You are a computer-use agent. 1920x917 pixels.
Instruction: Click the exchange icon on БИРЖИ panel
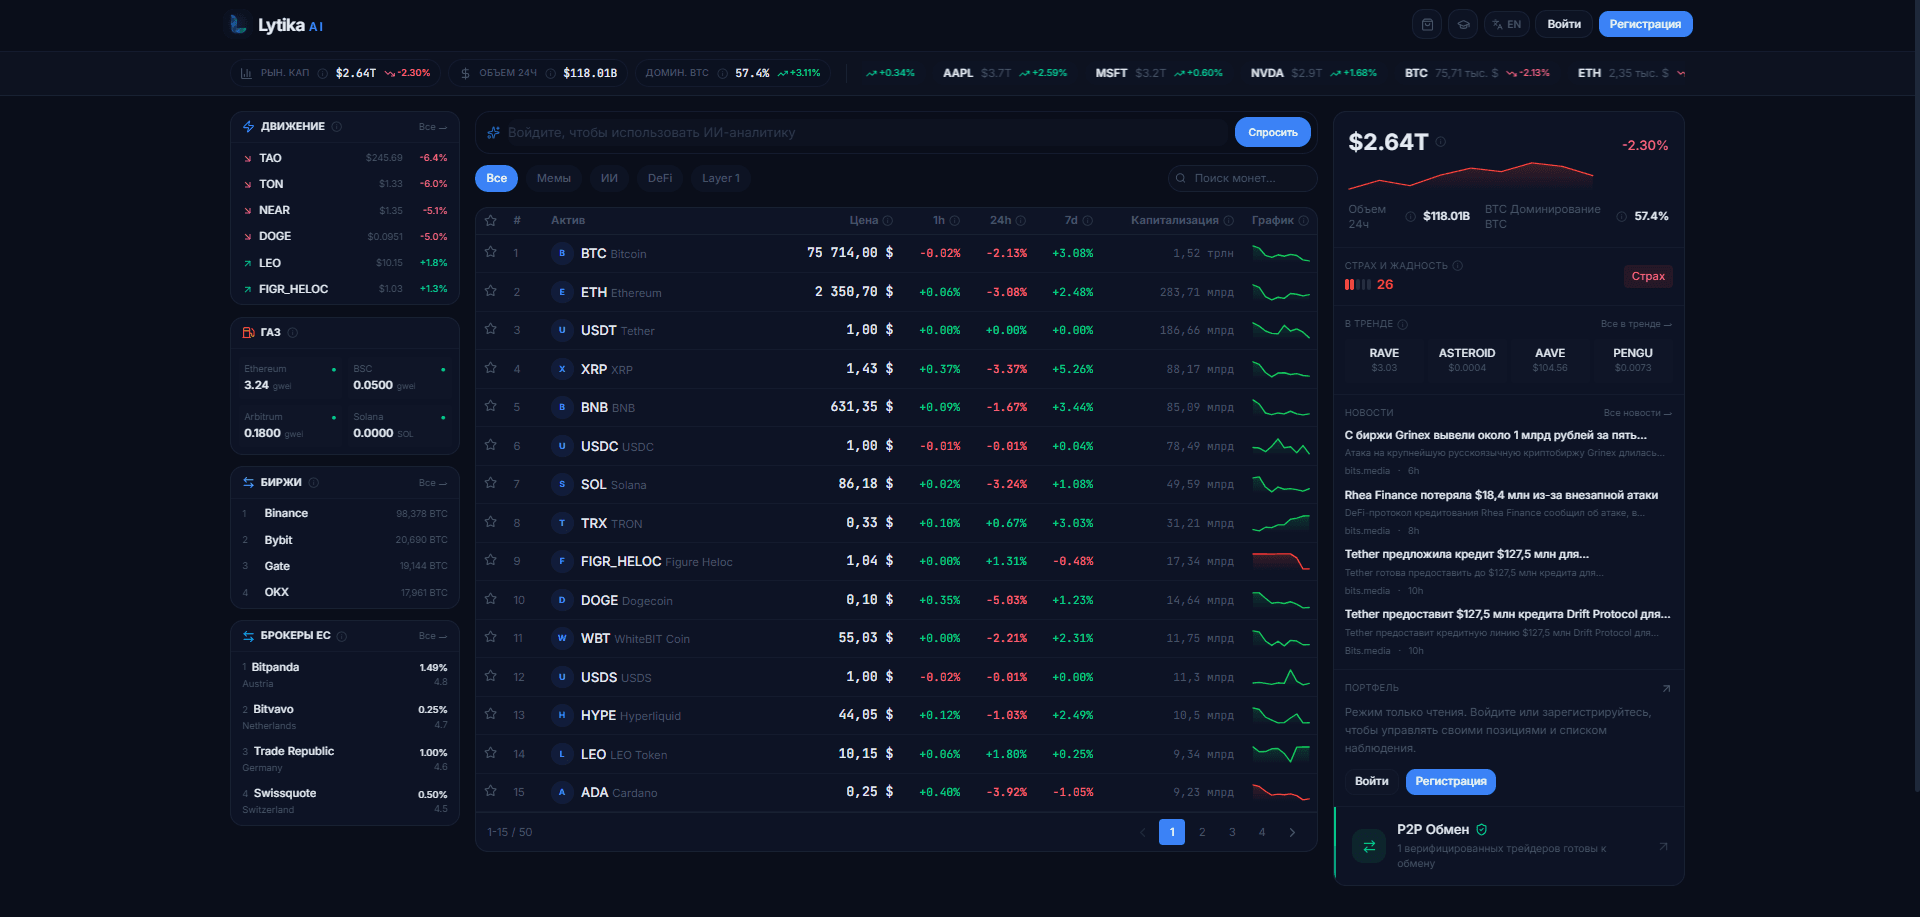[x=248, y=481]
